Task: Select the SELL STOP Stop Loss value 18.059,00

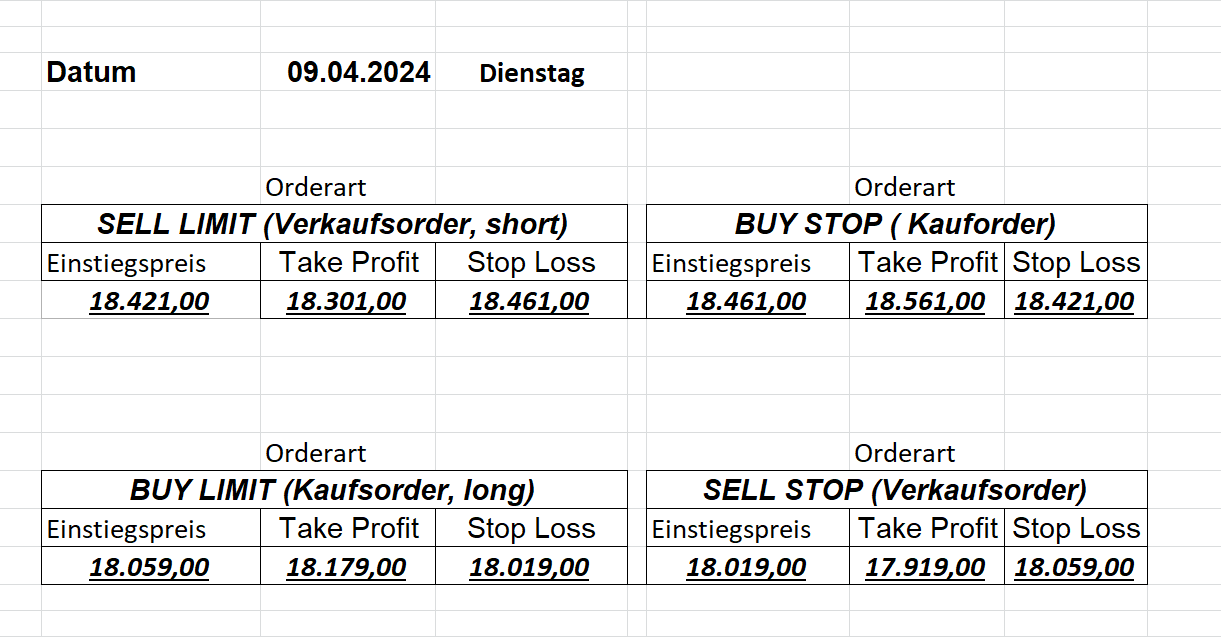Action: [x=1074, y=567]
